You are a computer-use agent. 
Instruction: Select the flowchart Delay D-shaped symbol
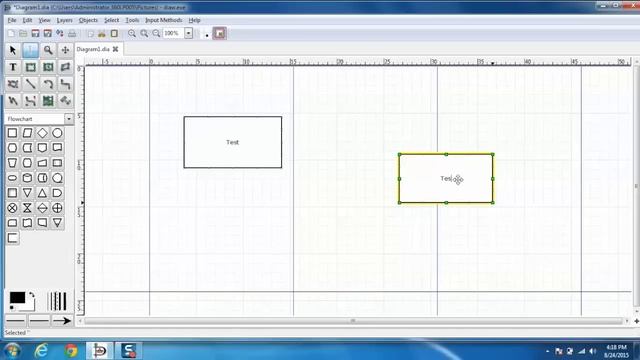[58, 193]
